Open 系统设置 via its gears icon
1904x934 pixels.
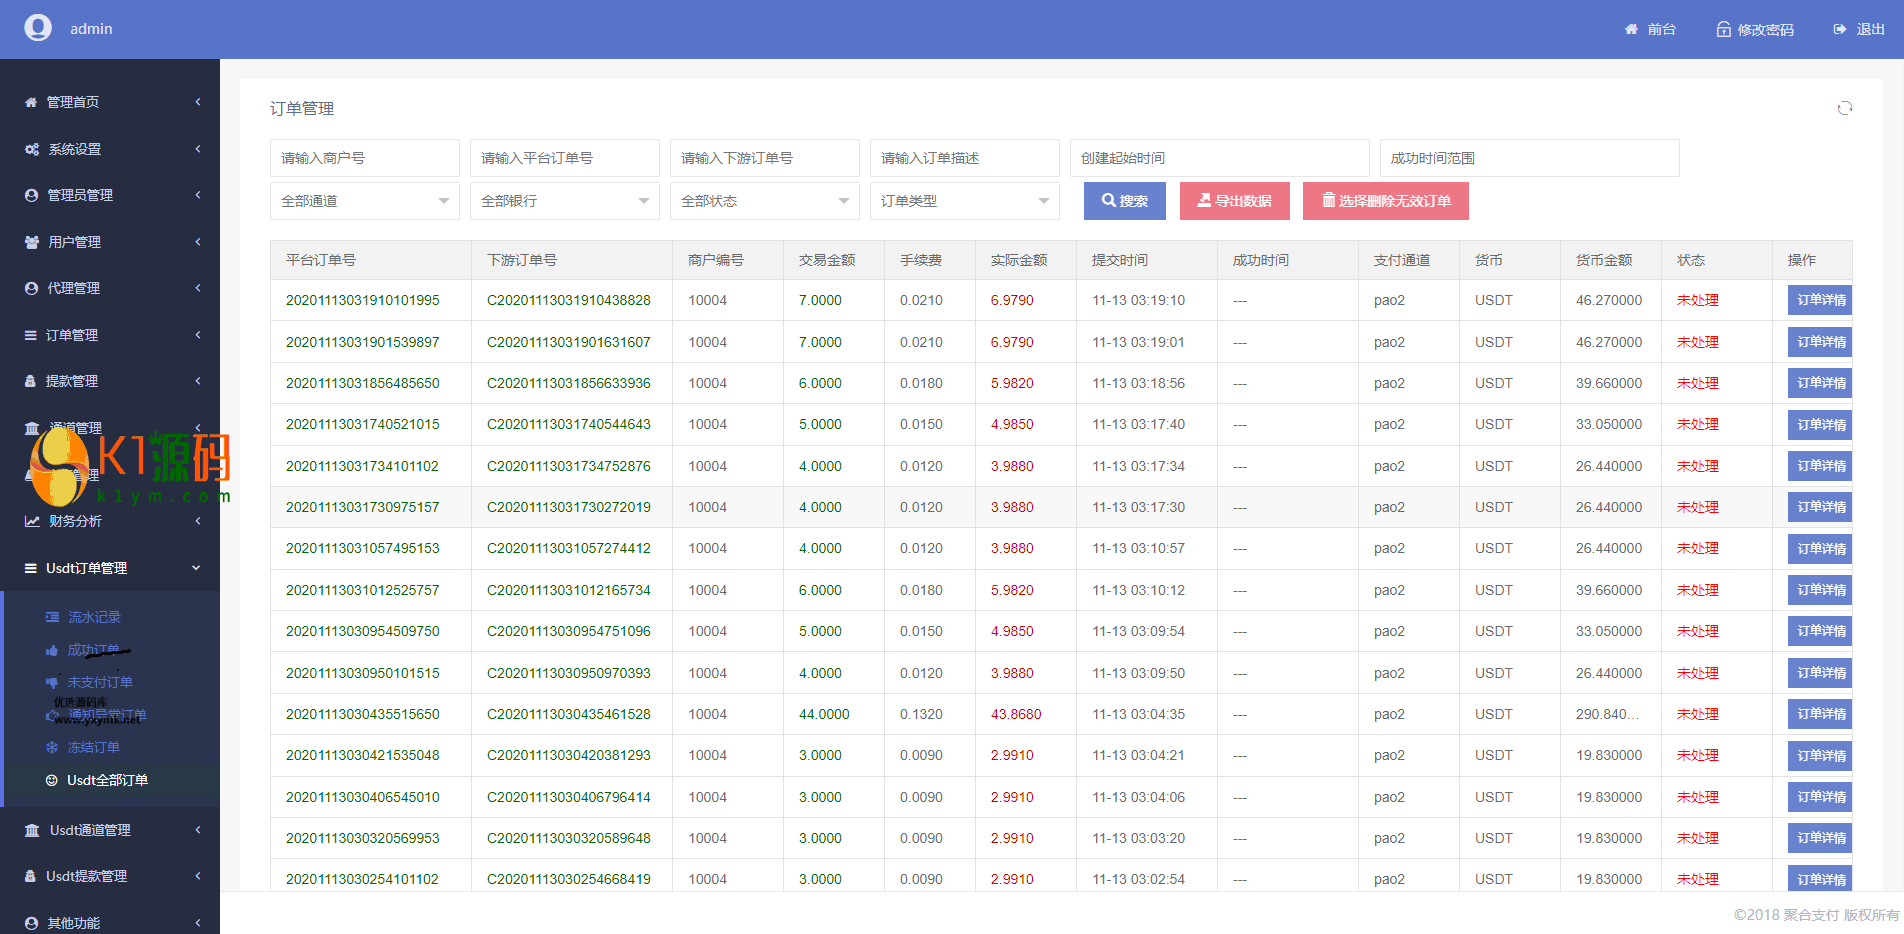point(32,149)
